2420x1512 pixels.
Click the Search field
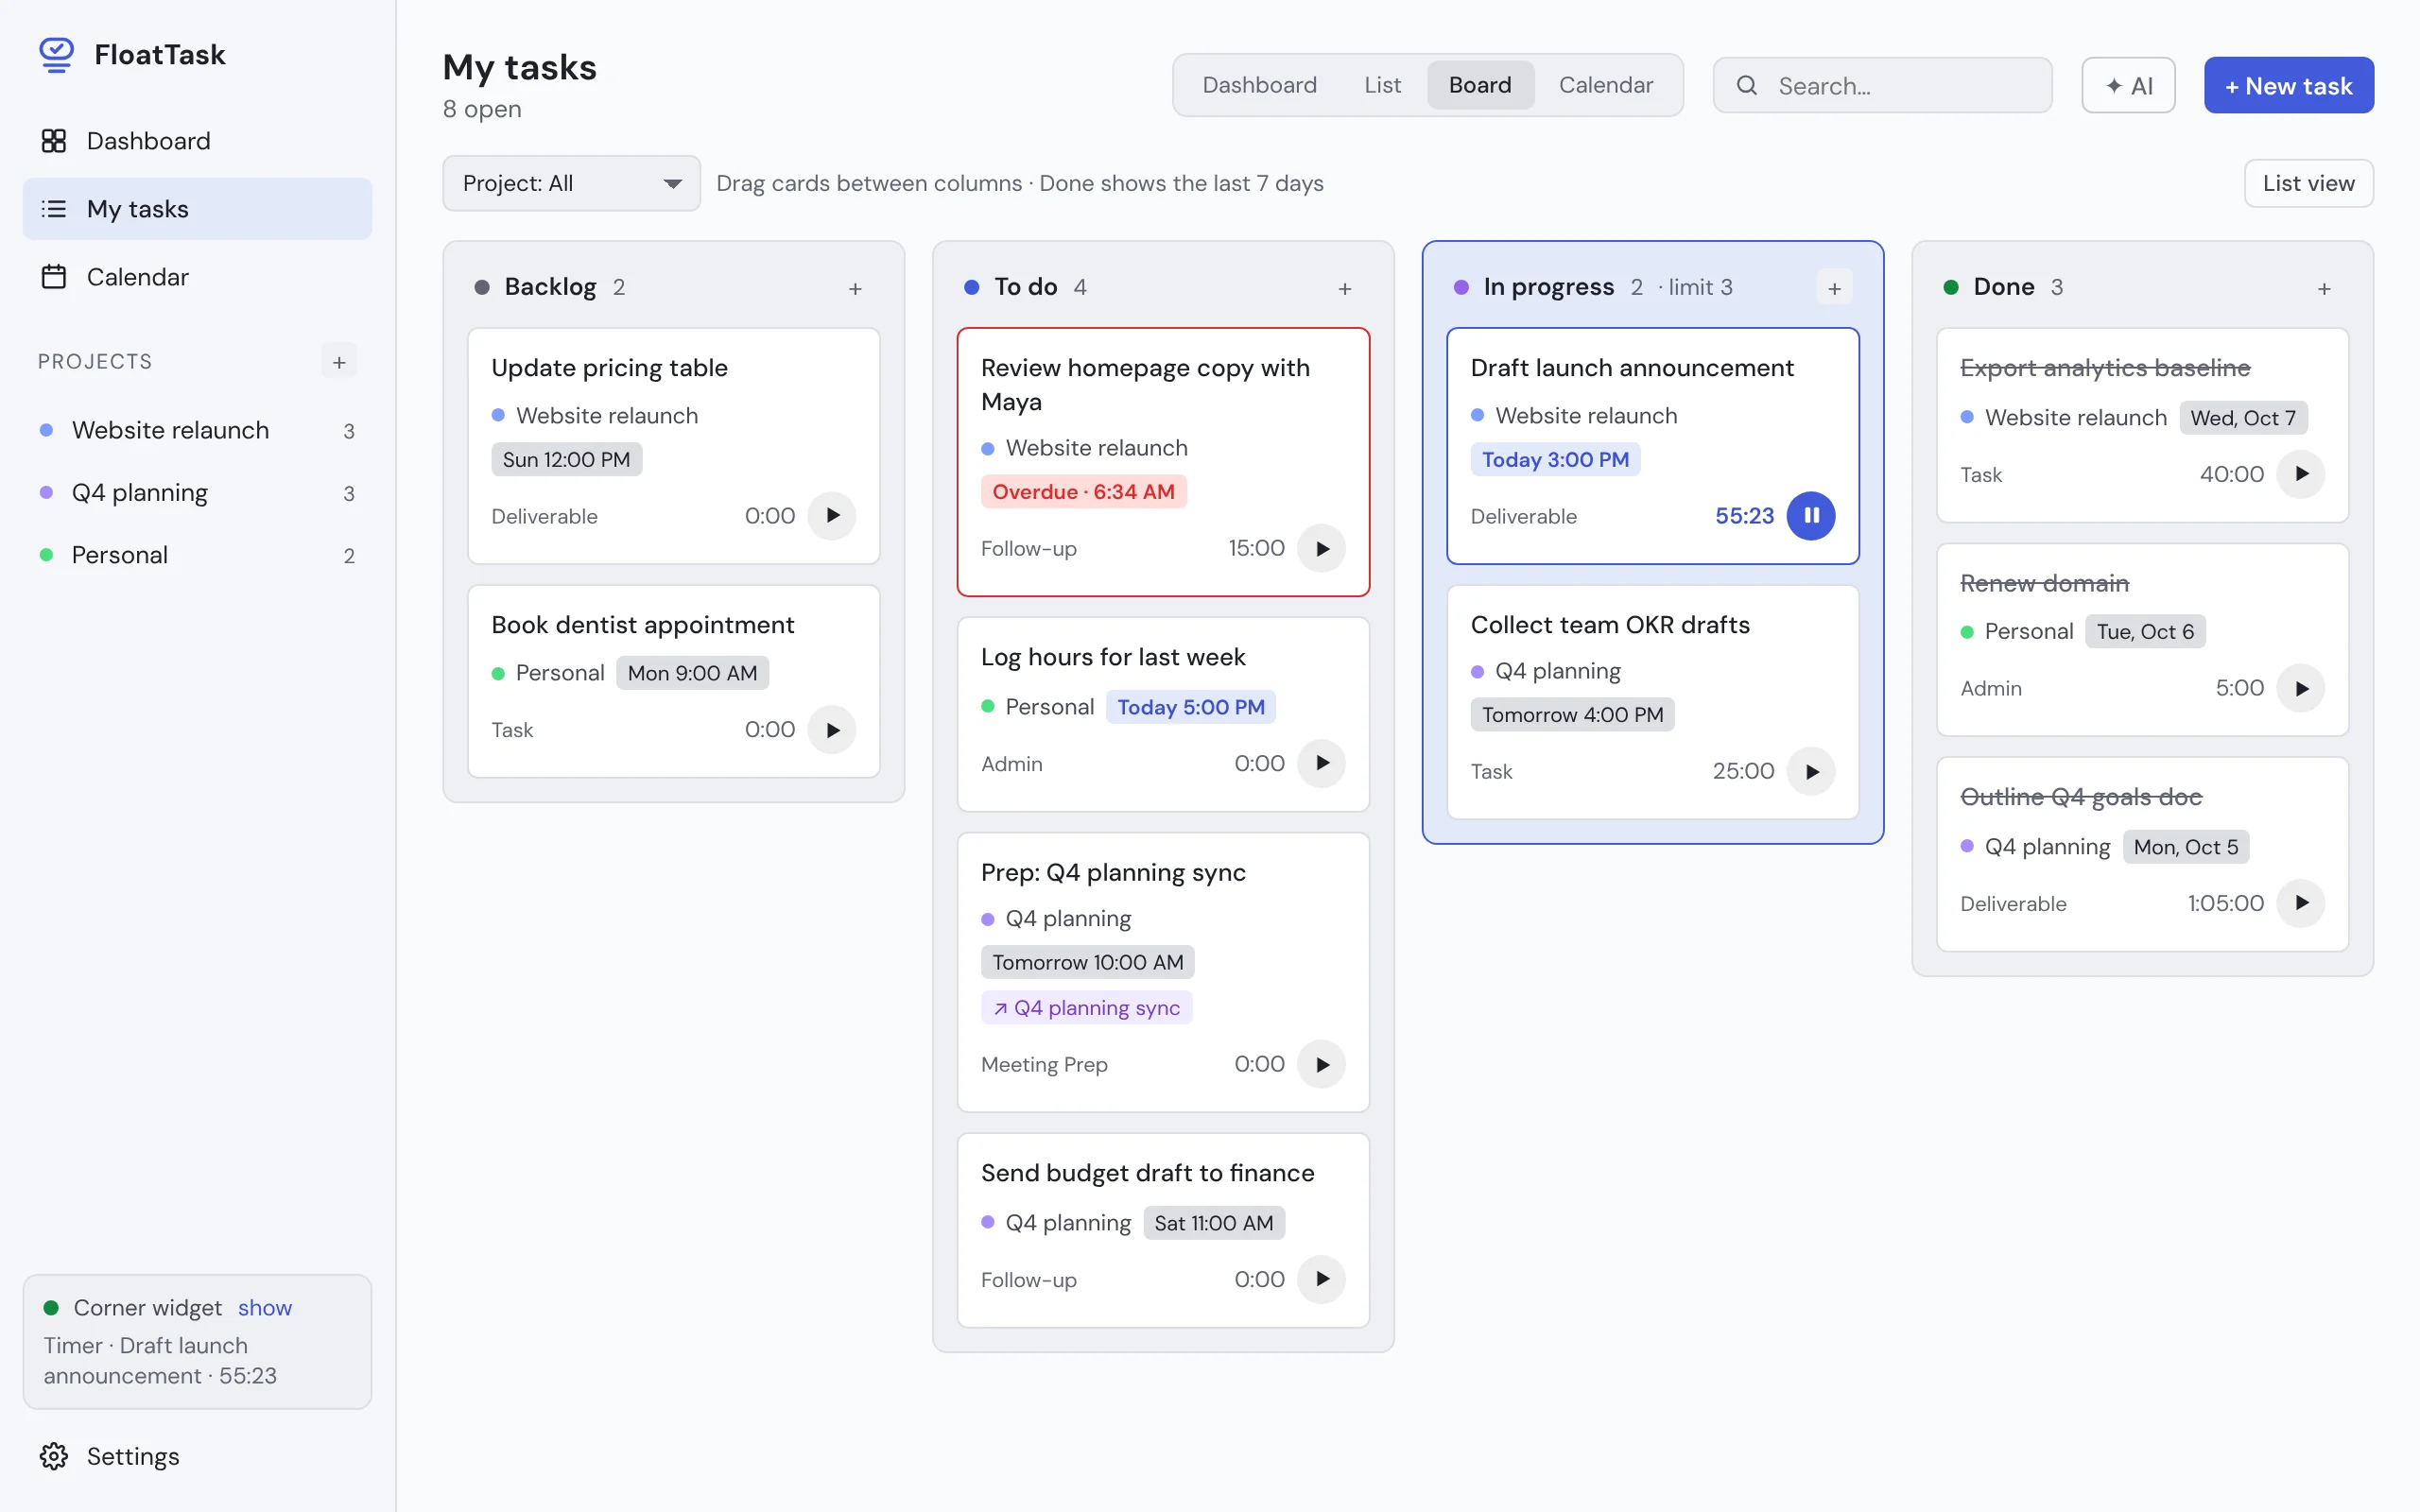pyautogui.click(x=1882, y=85)
